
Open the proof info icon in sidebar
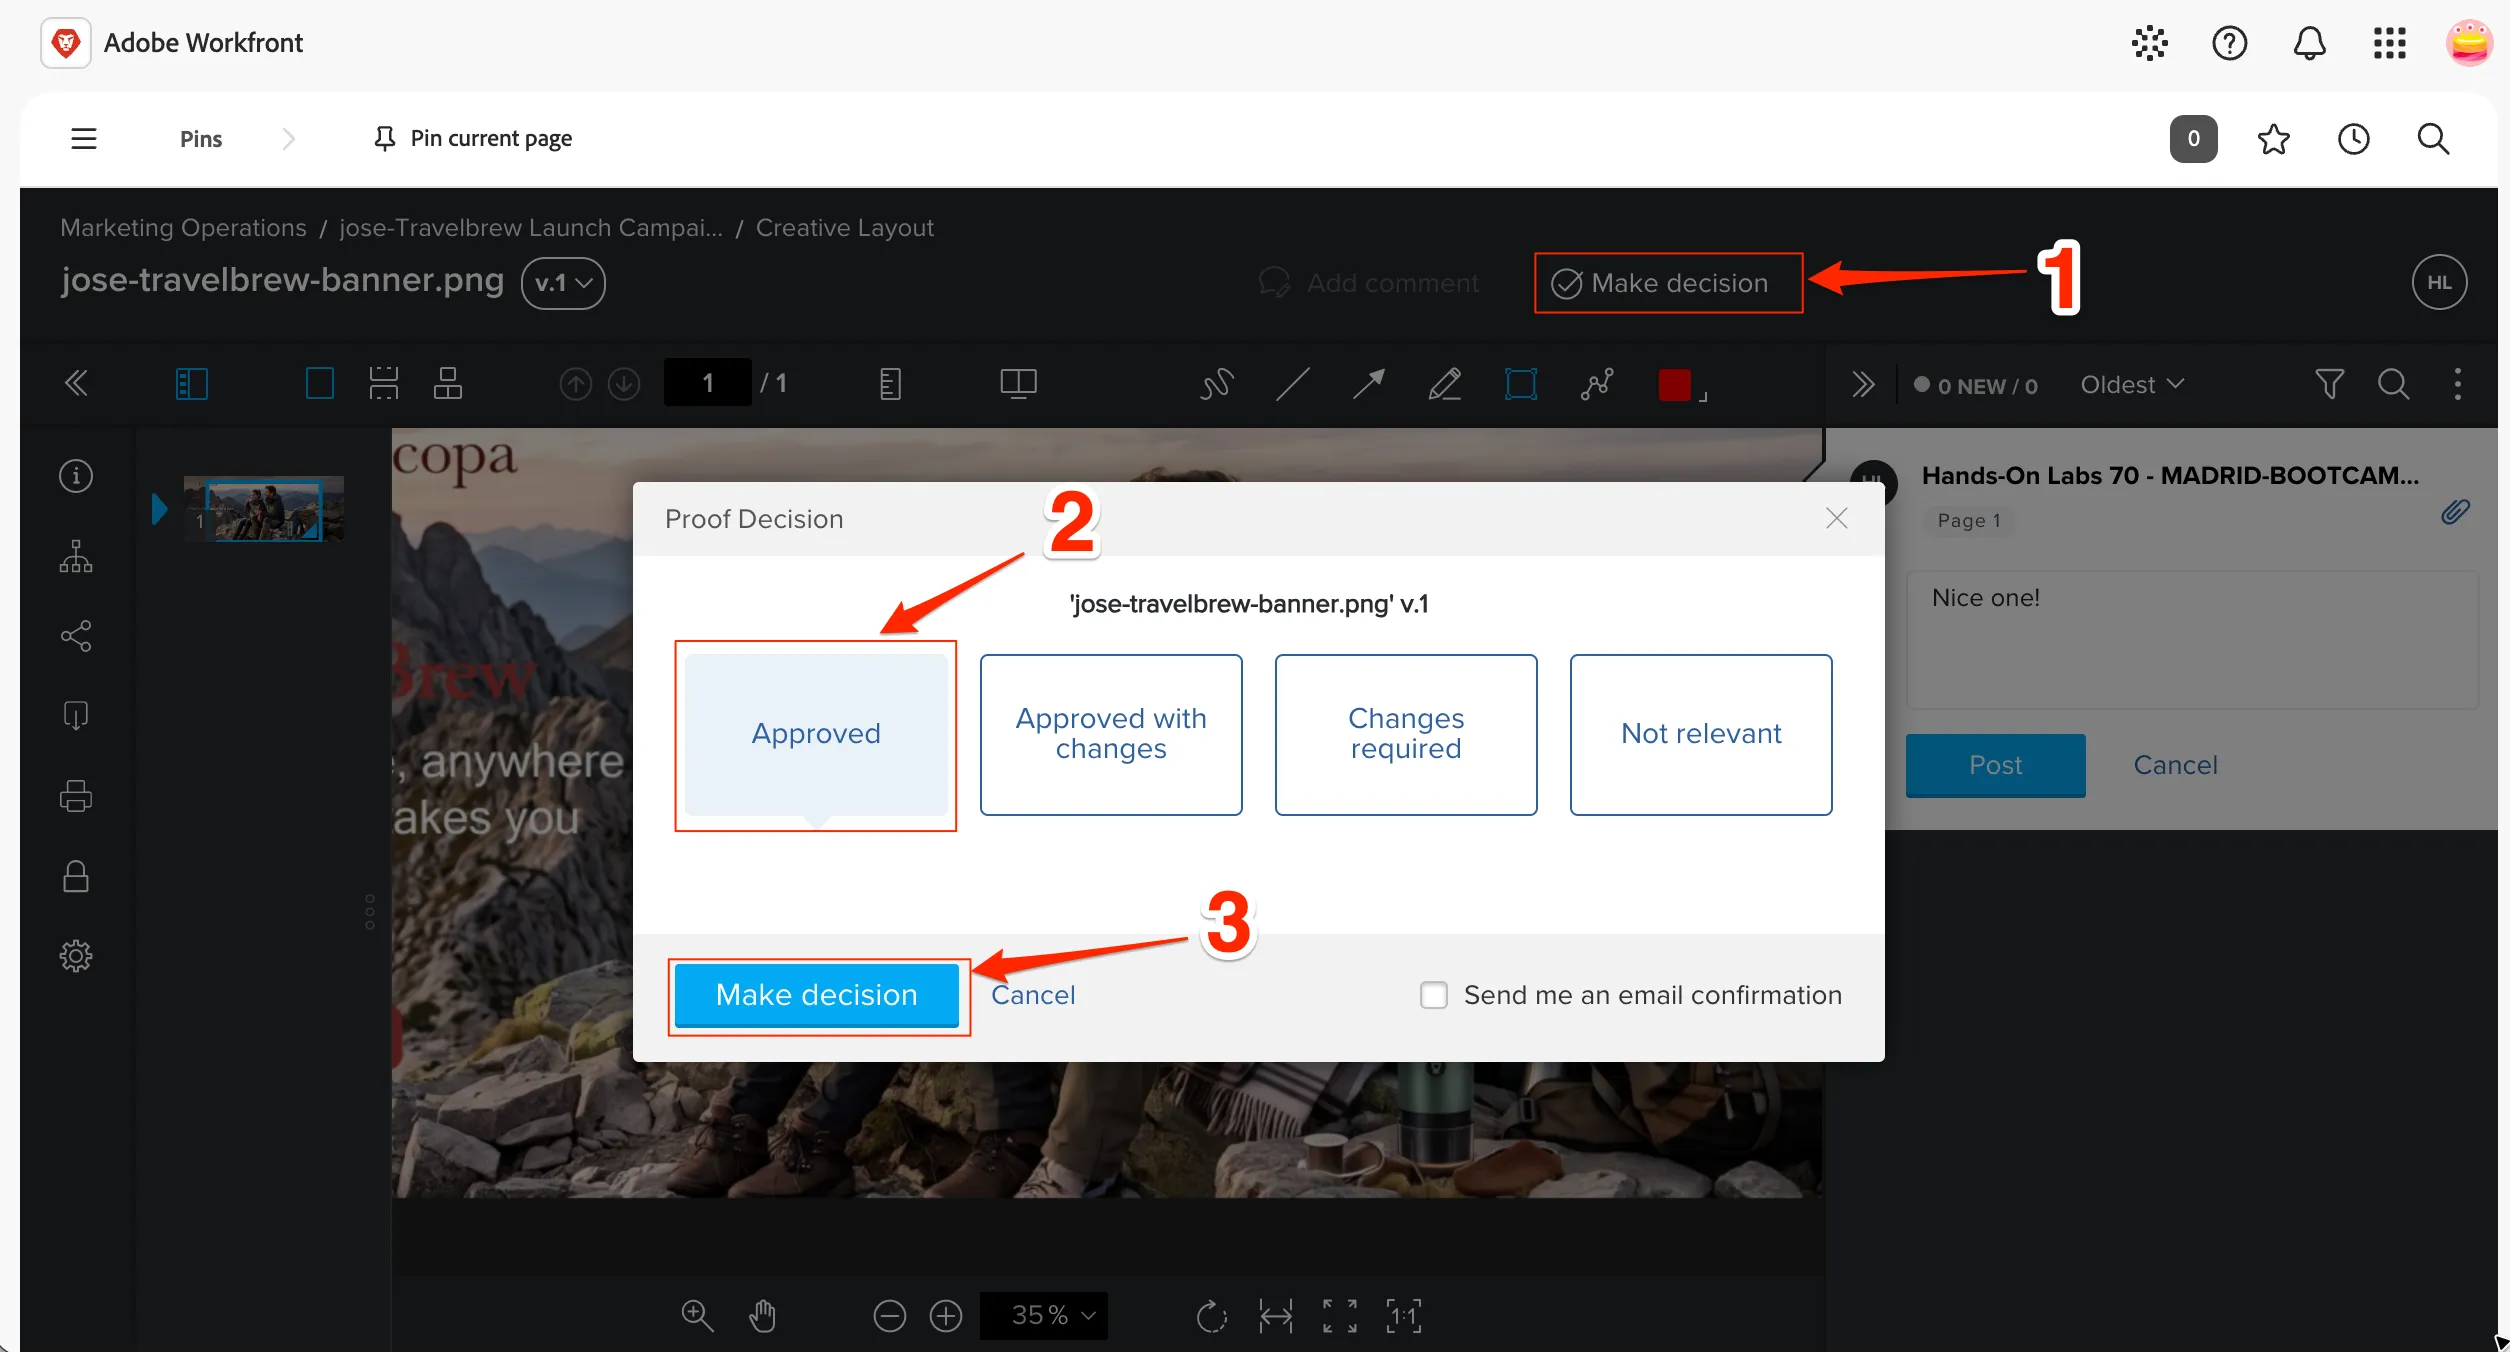(x=76, y=476)
